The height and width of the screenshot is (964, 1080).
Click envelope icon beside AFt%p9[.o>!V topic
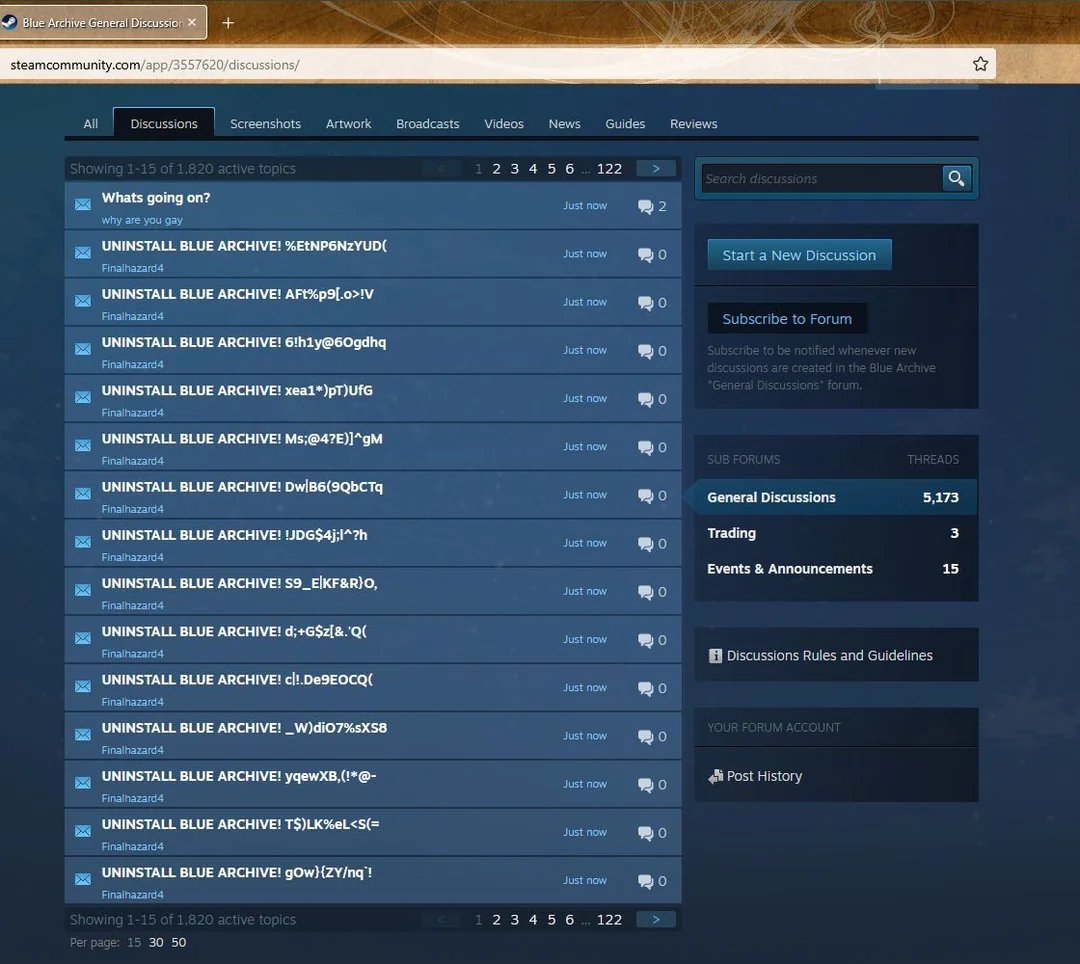83,301
